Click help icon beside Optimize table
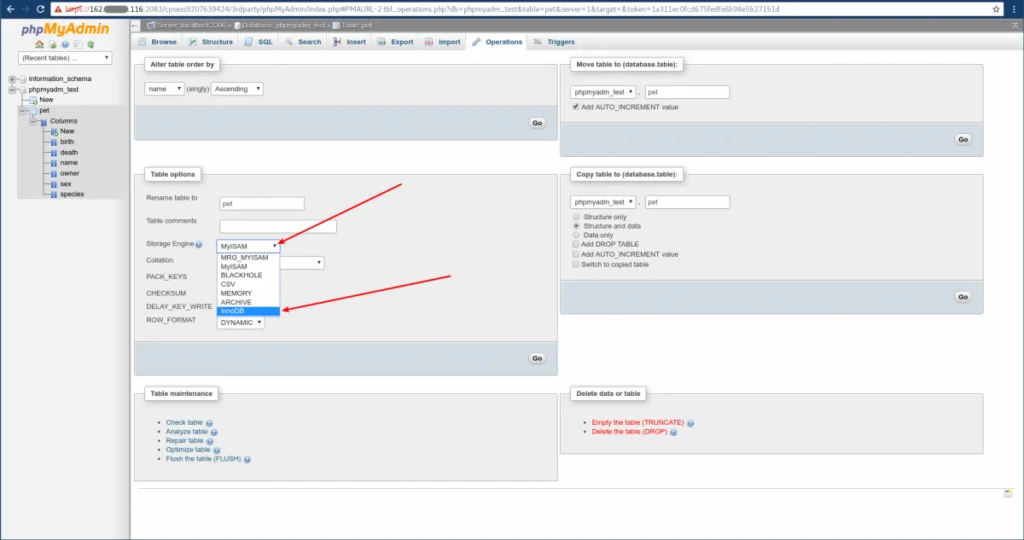 point(217,451)
